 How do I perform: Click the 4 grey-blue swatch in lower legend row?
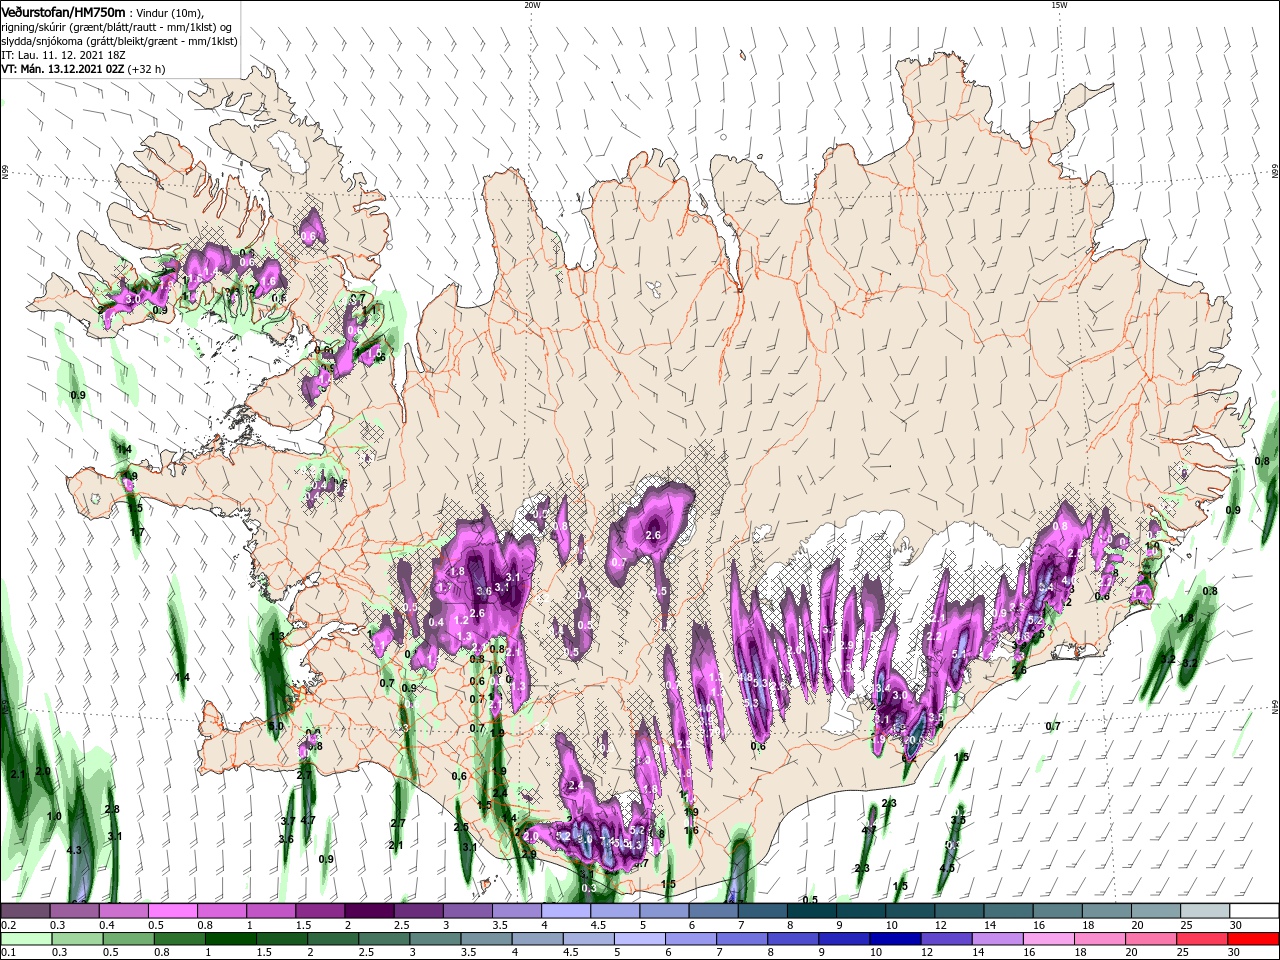click(538, 939)
